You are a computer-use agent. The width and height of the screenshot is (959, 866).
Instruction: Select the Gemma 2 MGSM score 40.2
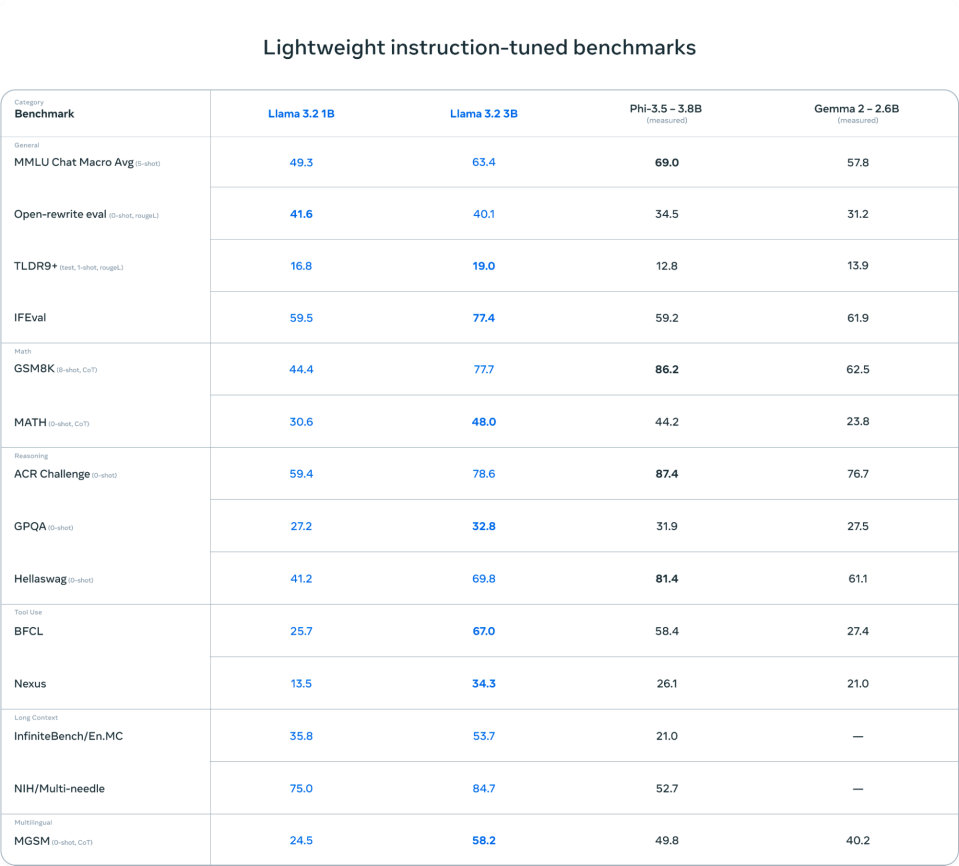(x=857, y=840)
